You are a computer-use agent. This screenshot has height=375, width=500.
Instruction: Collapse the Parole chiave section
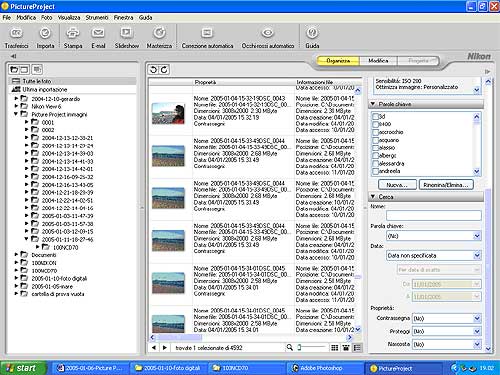373,104
